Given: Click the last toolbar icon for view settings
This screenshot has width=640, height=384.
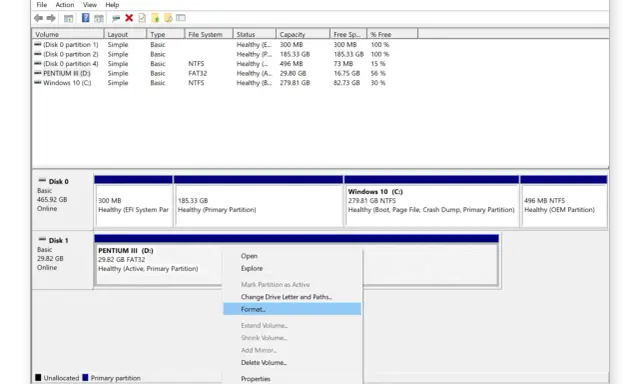Looking at the screenshot, I should click(x=181, y=18).
